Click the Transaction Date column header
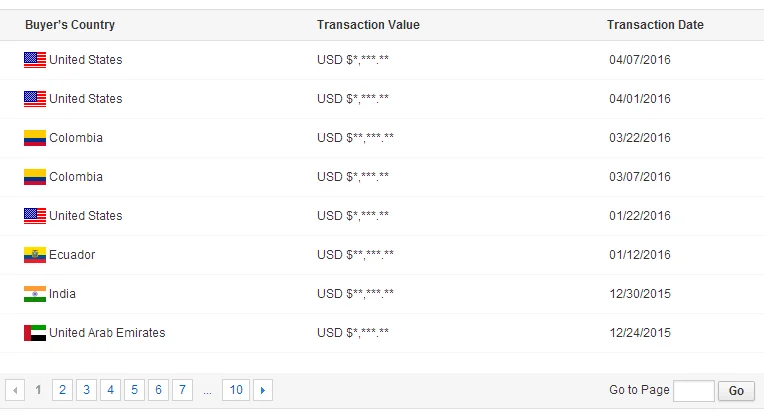This screenshot has width=764, height=415. point(655,25)
